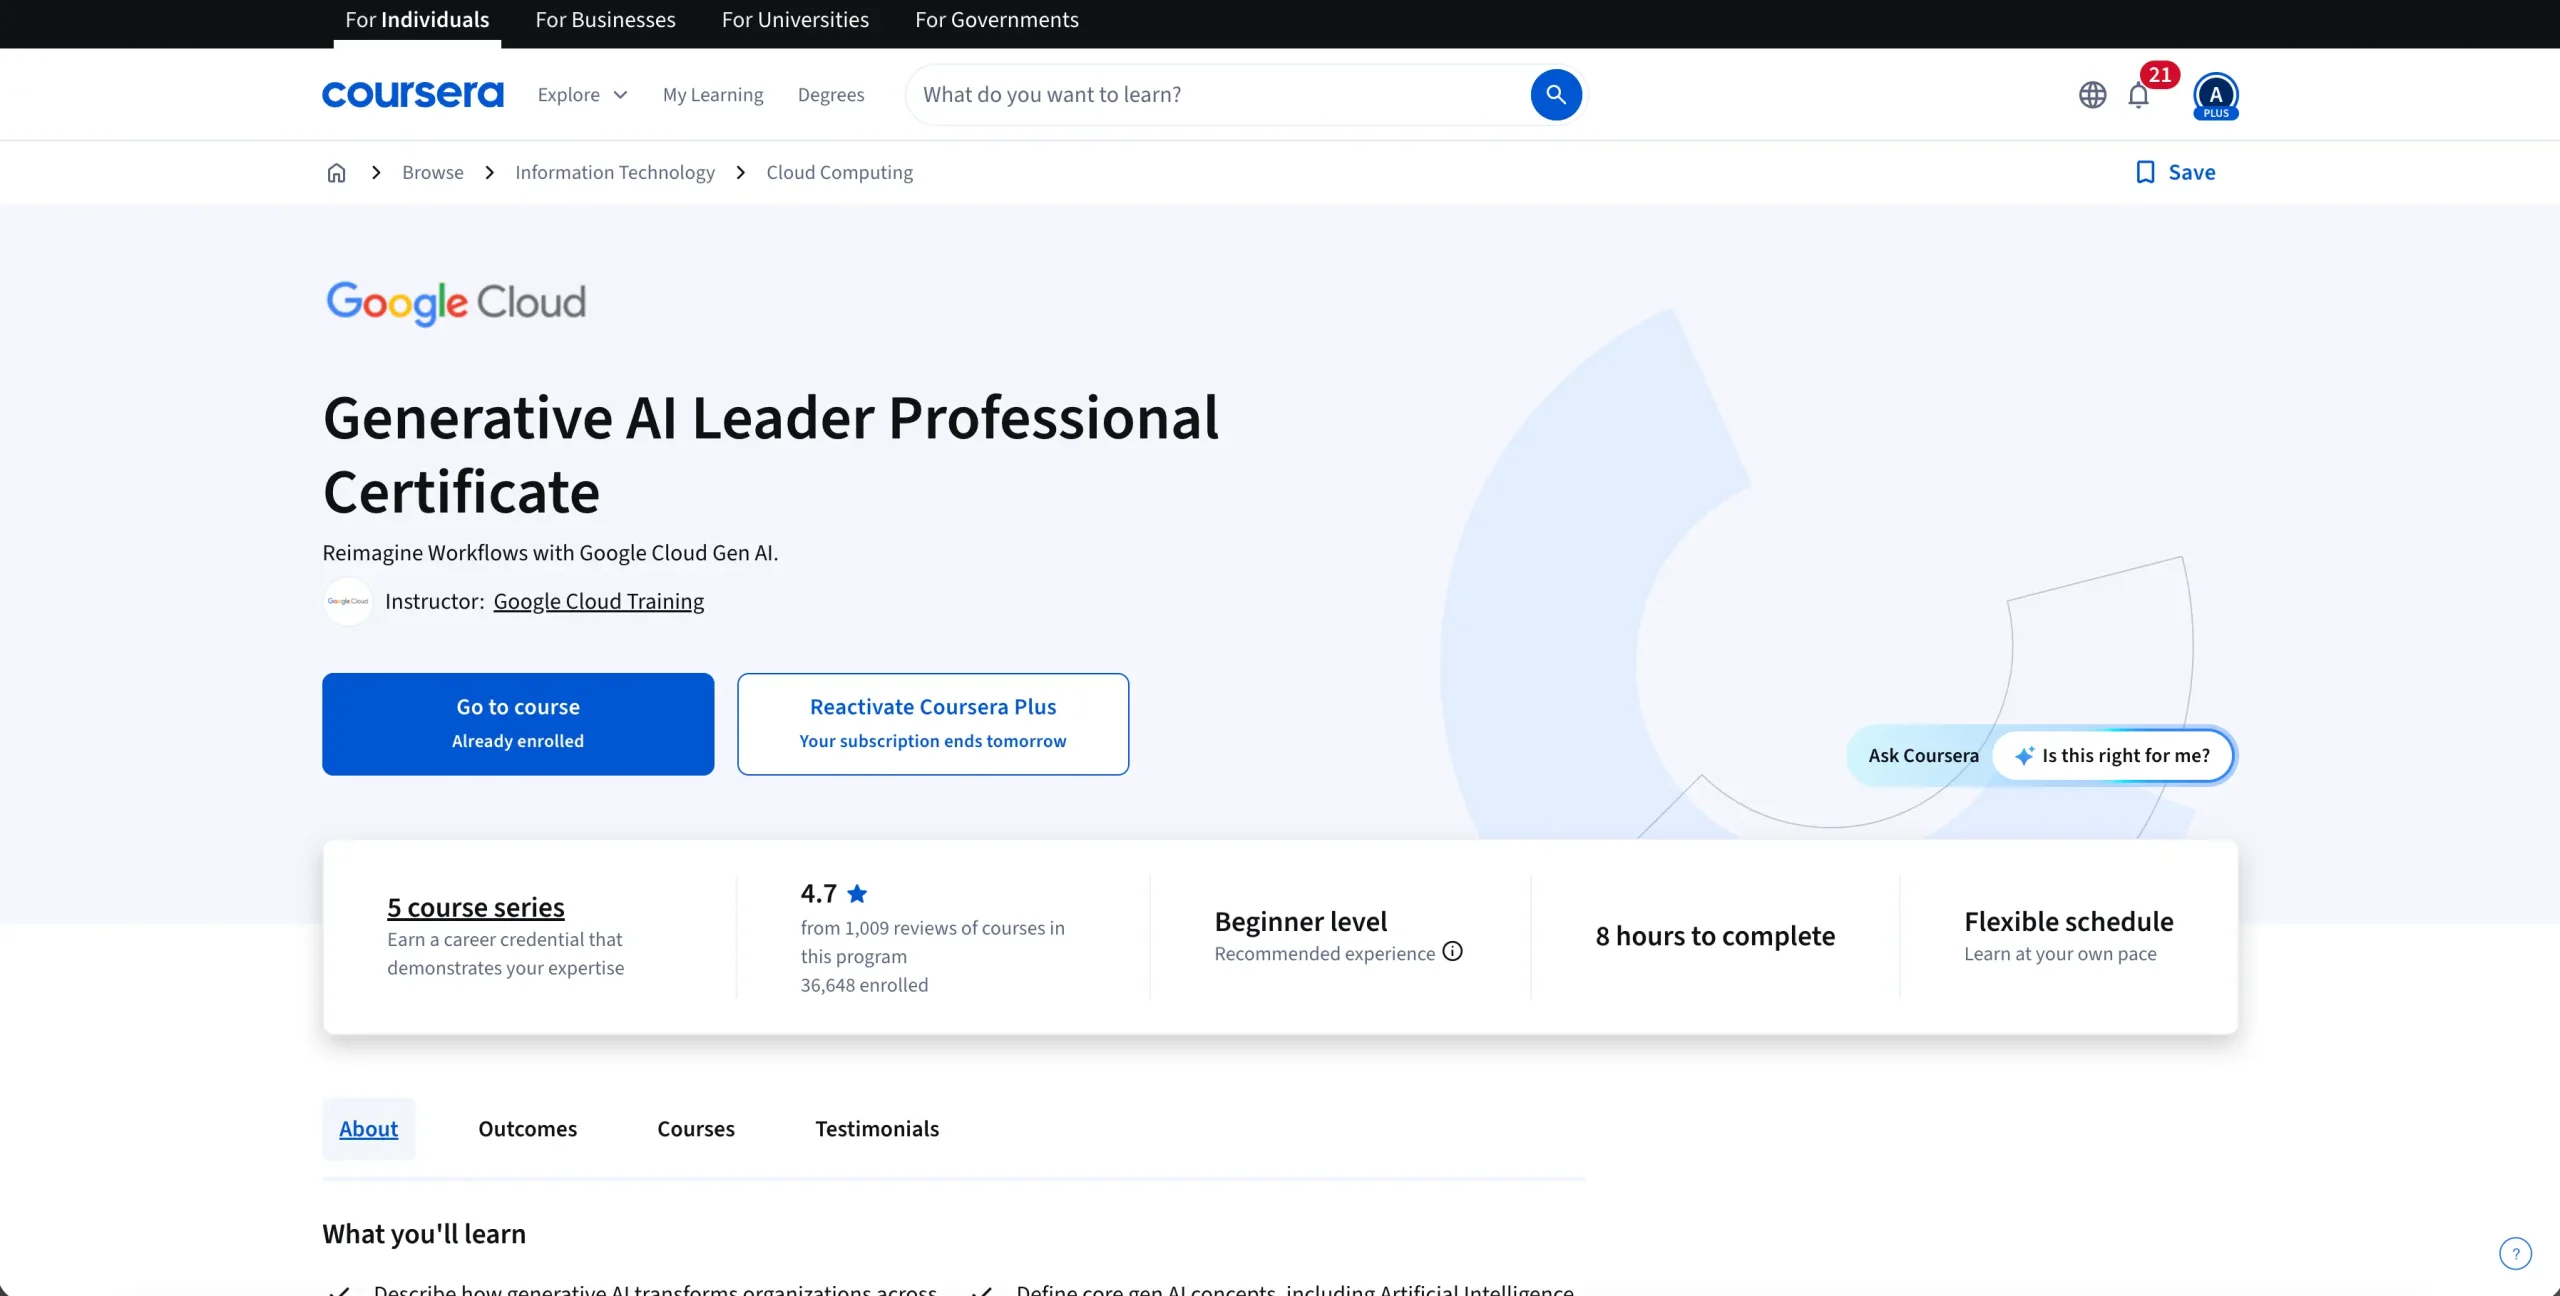Click Is this right for me button
This screenshot has height=1296, width=2560.
pos(2113,756)
